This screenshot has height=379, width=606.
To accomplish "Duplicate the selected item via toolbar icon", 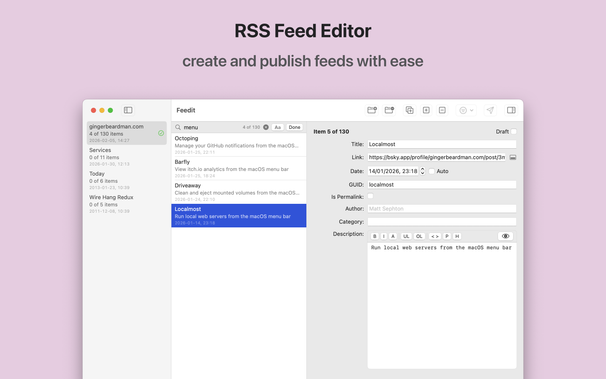I will coord(409,110).
